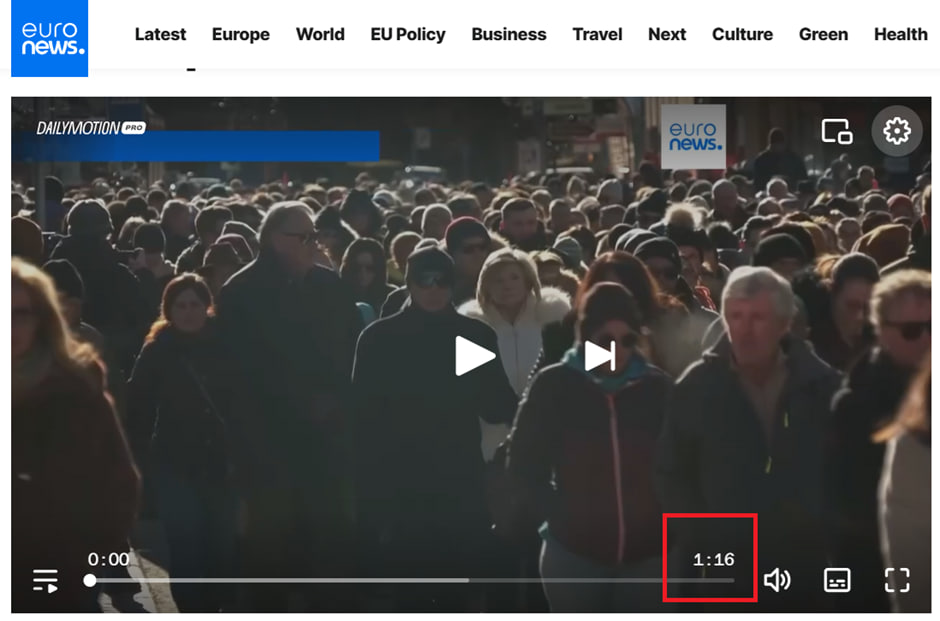Open video settings gear icon
Viewport: 940px width, 621px height.
pyautogui.click(x=896, y=131)
